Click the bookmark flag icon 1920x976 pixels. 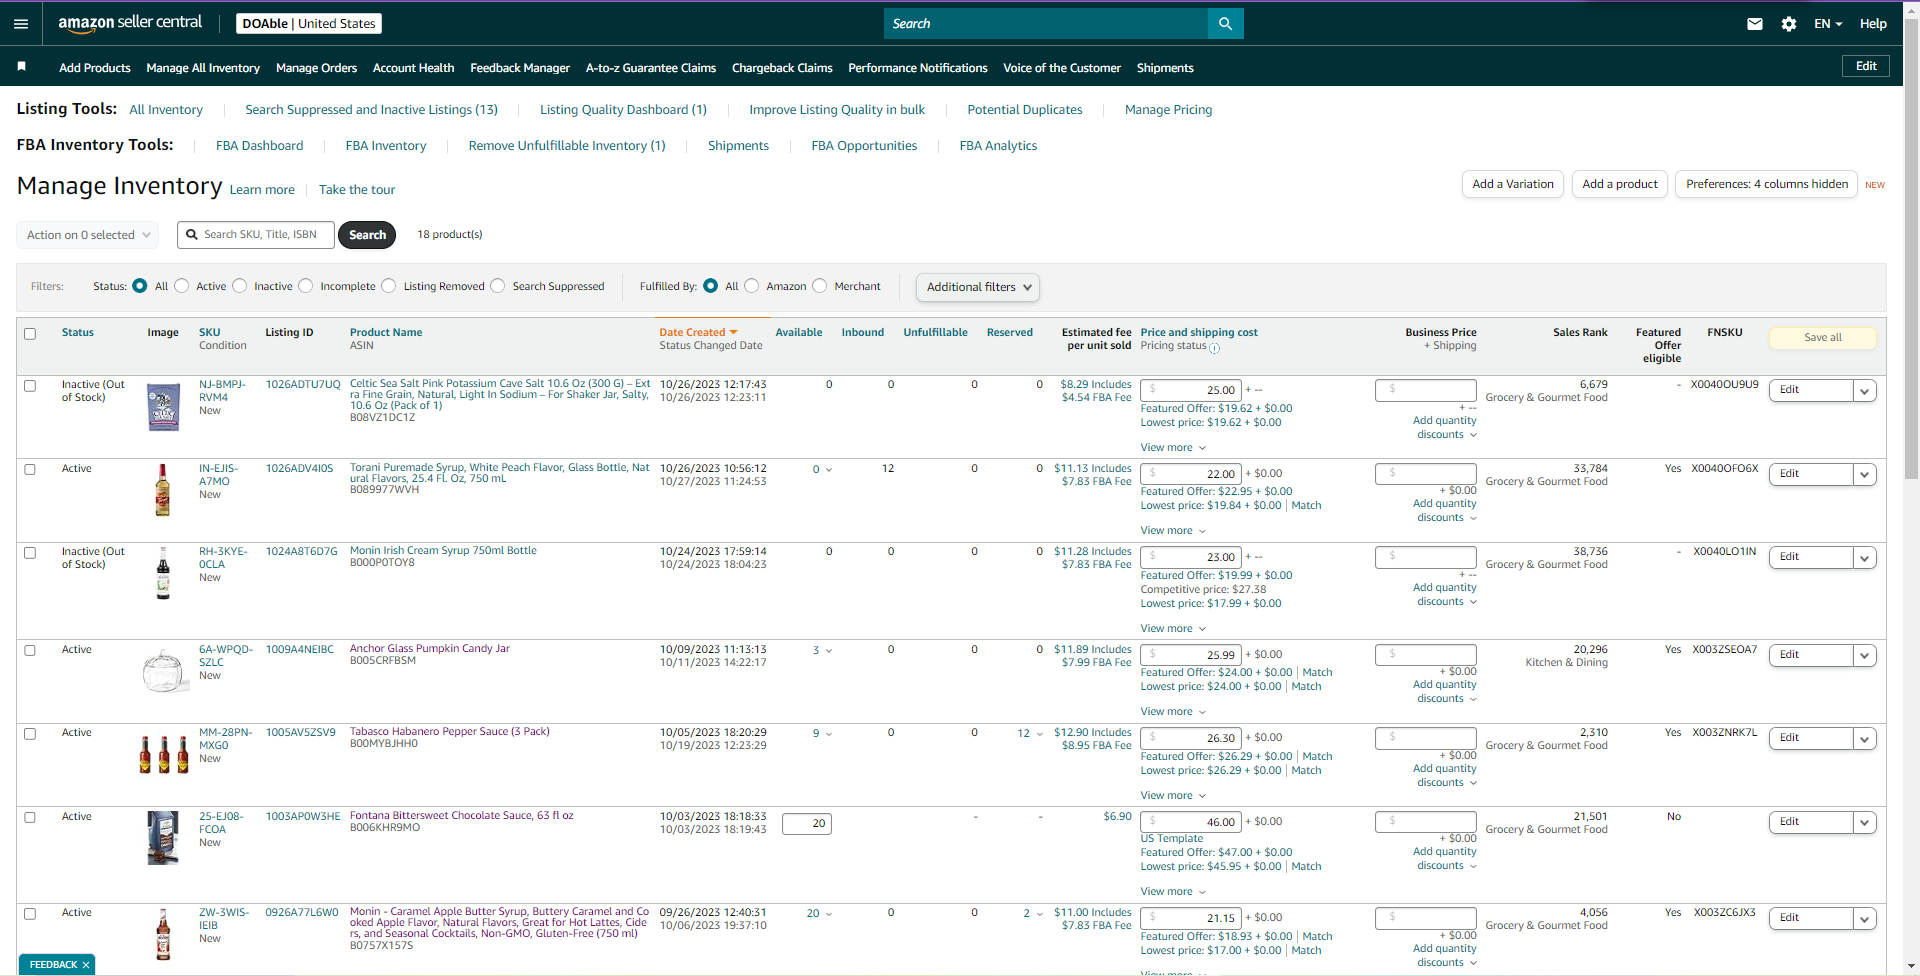point(21,66)
